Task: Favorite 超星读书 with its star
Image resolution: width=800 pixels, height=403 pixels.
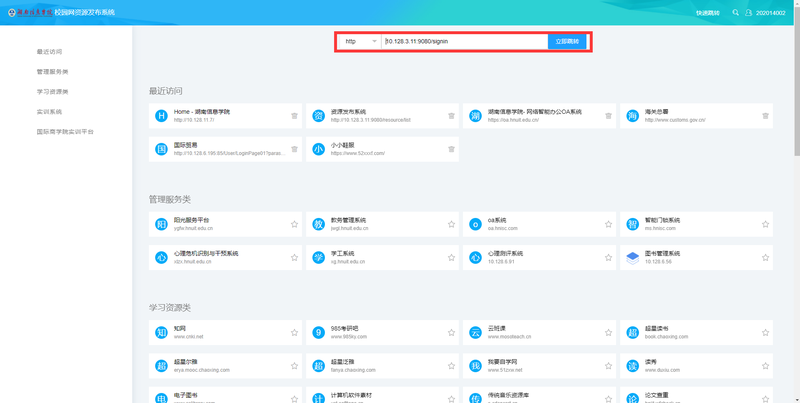Action: click(765, 333)
